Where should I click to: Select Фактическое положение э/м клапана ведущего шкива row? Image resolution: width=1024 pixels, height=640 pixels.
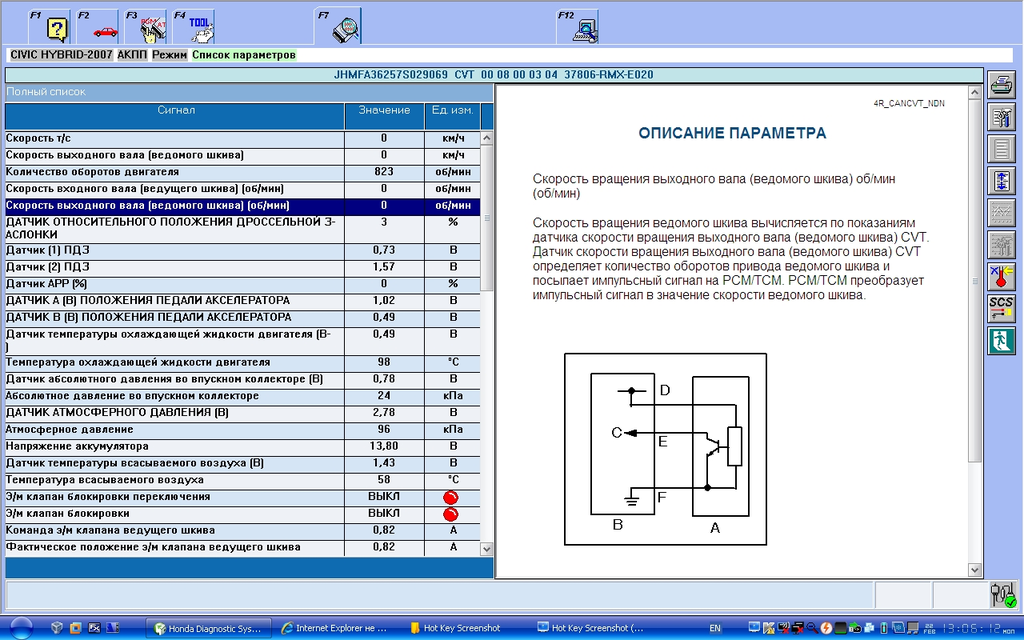tap(242, 548)
